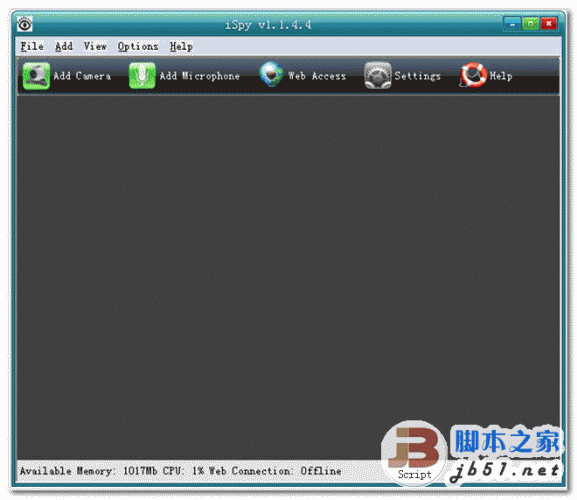Click the Available Memory: 1017Mb status text
The image size is (577, 500).
[x=89, y=471]
